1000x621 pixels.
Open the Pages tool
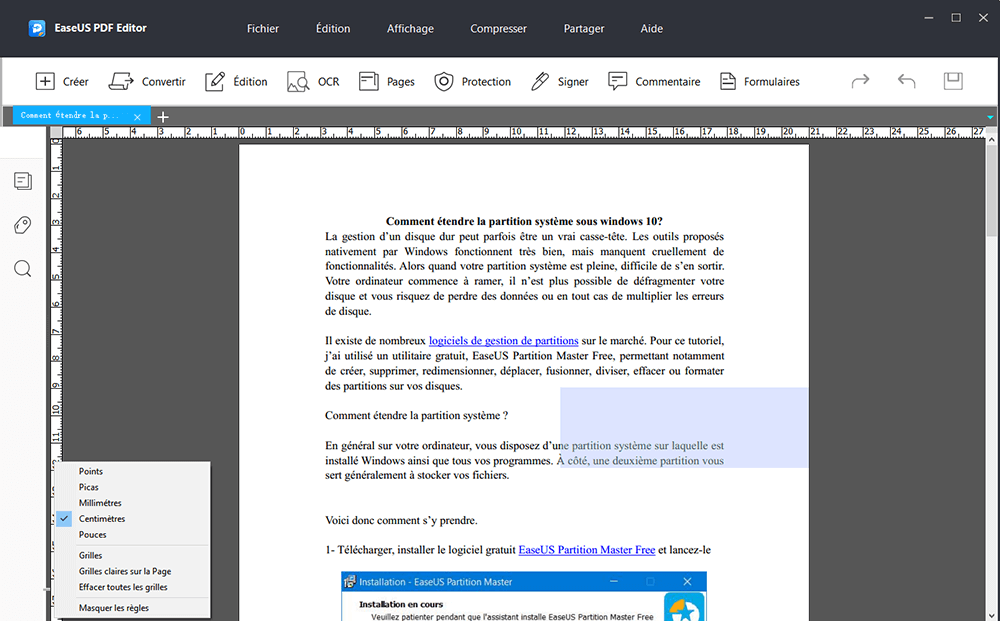click(386, 82)
